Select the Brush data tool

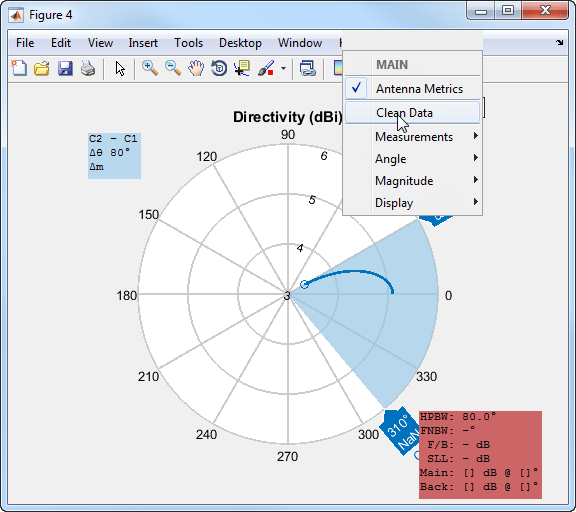click(x=266, y=68)
